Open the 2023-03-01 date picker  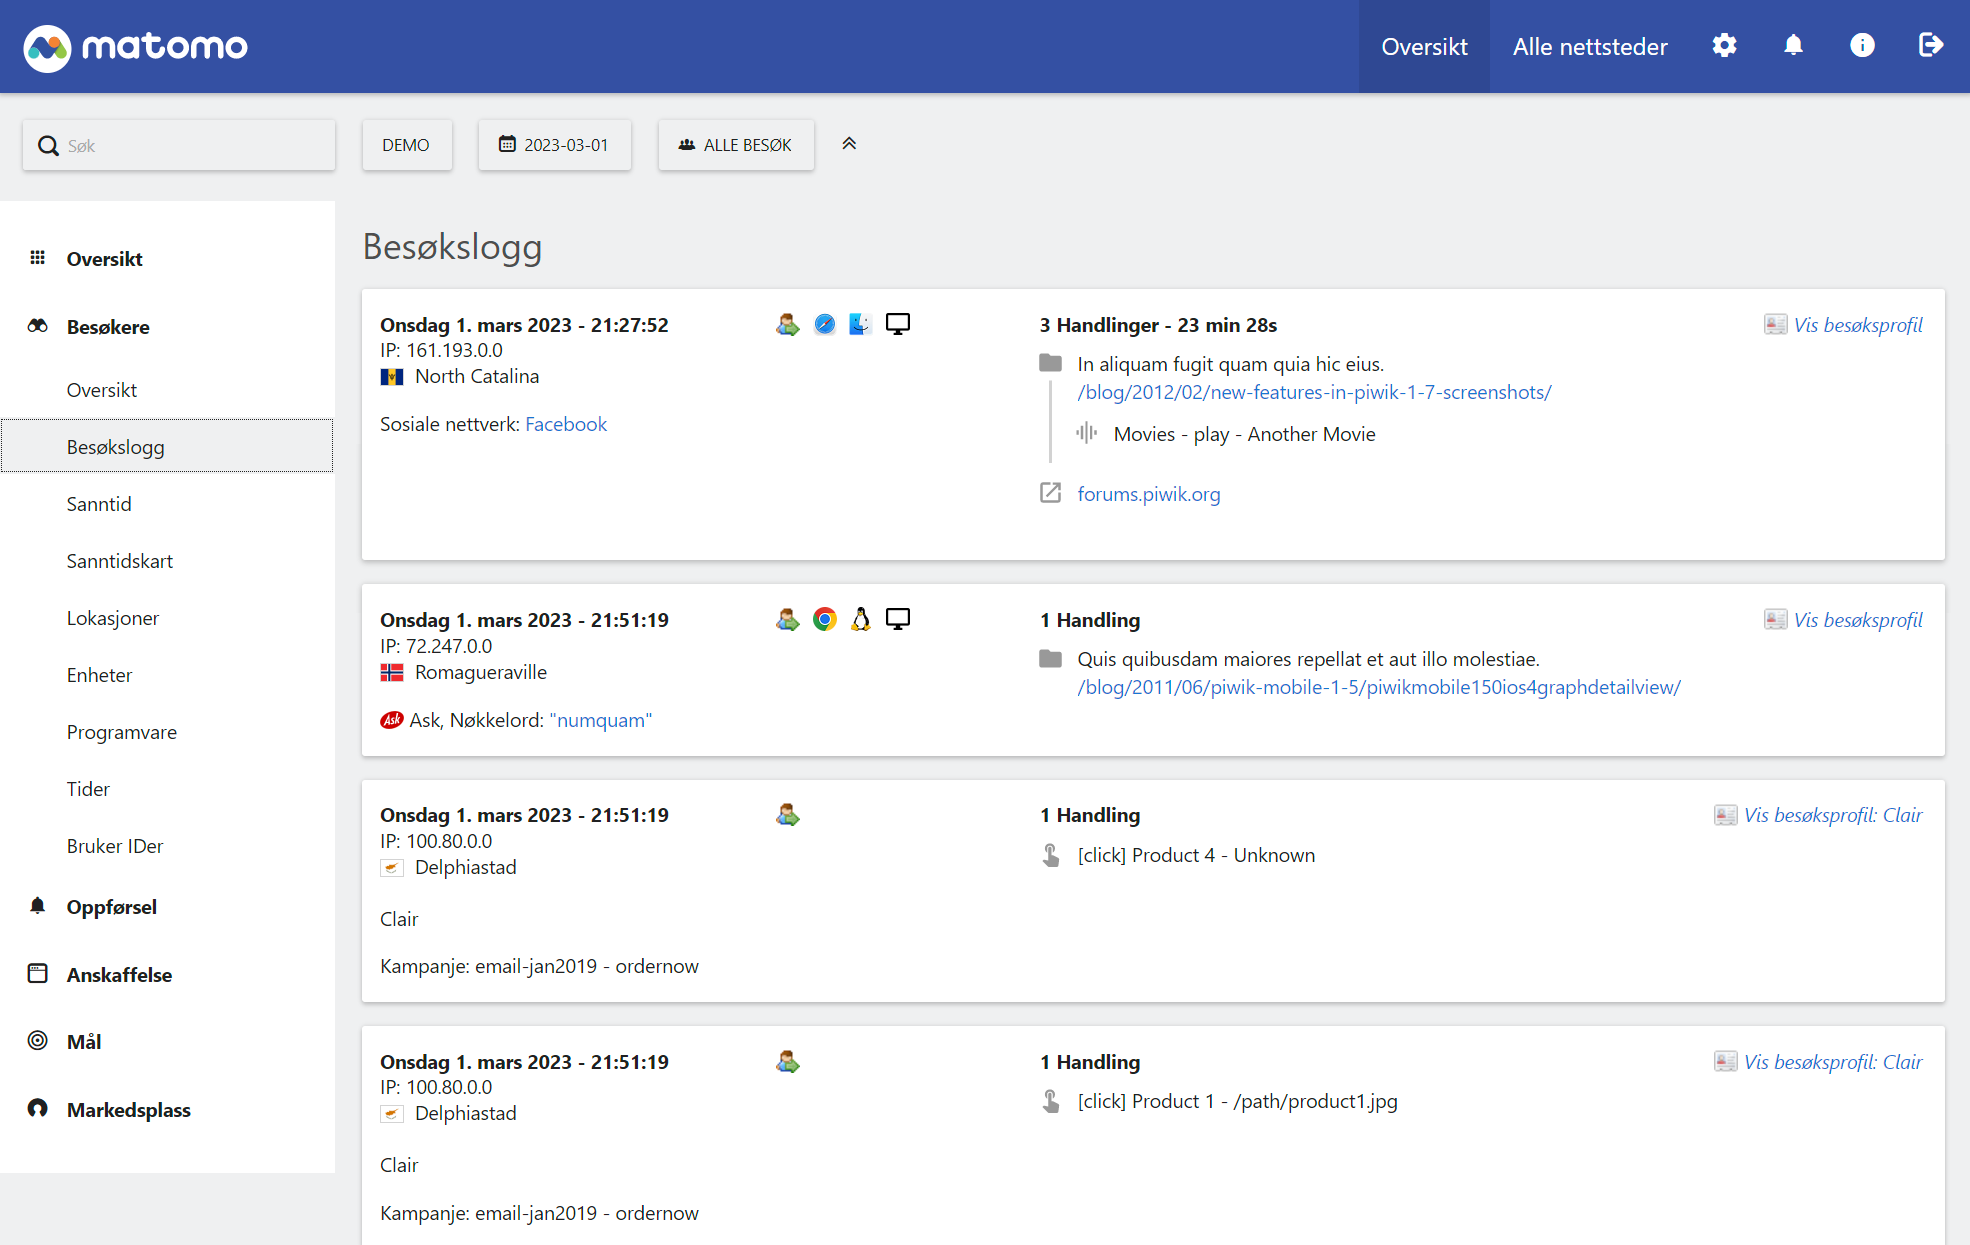click(554, 145)
